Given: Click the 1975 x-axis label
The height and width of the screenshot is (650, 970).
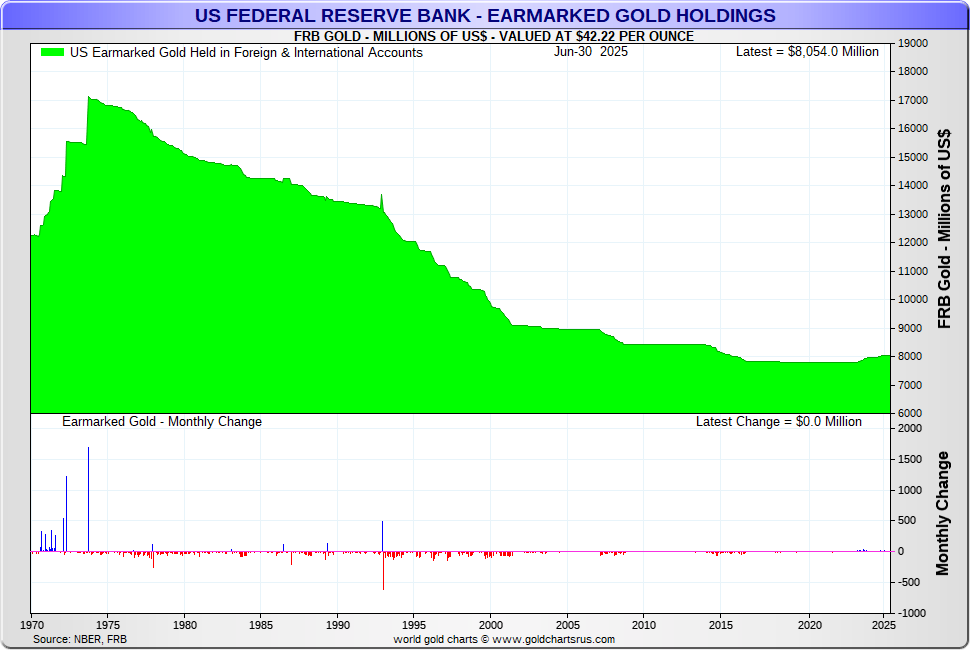Looking at the screenshot, I should coord(108,625).
